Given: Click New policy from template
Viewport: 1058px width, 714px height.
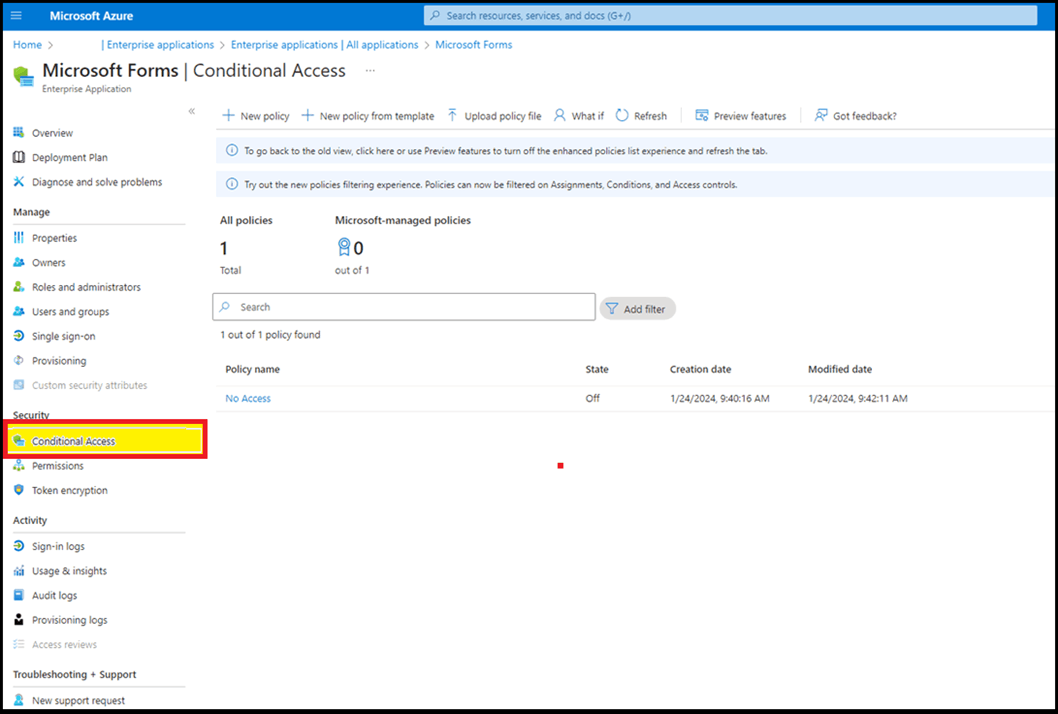Looking at the screenshot, I should [x=368, y=115].
